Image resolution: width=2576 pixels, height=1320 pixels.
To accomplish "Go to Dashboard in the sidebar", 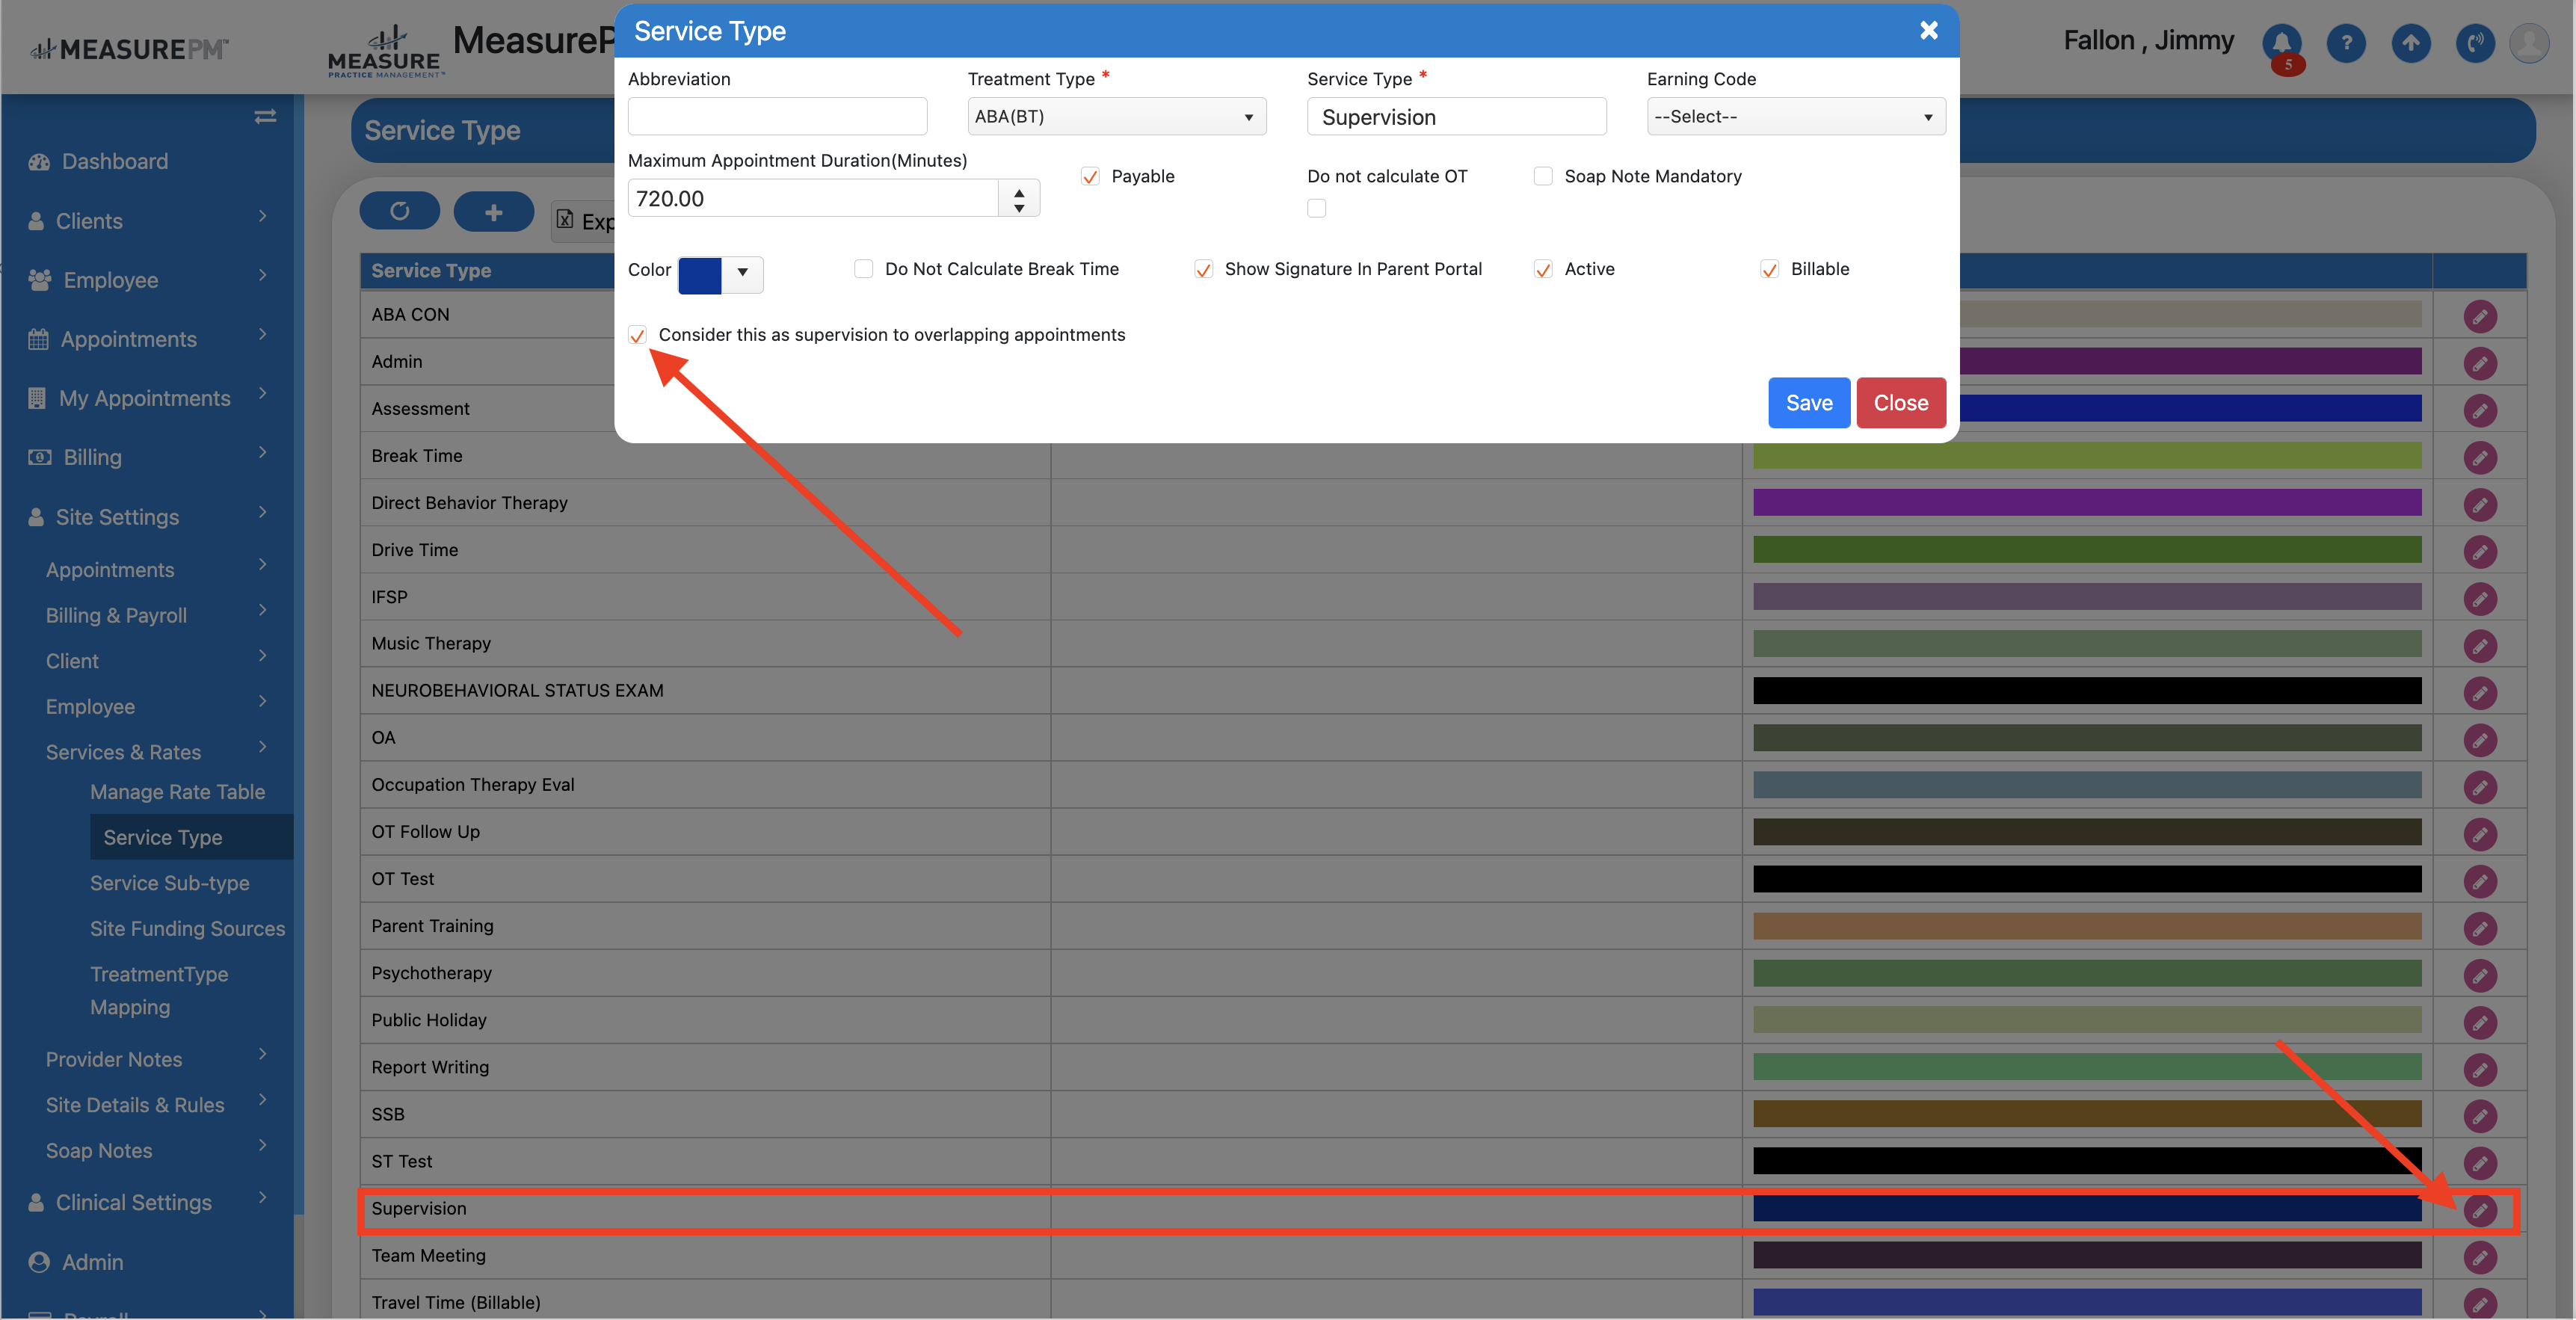I will click(x=114, y=161).
